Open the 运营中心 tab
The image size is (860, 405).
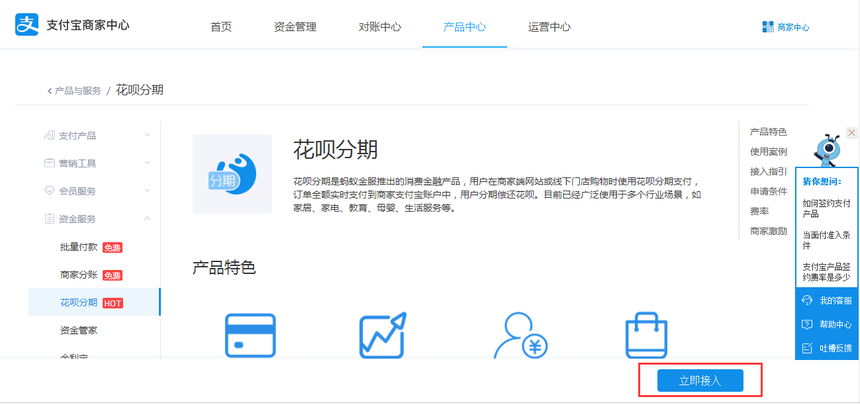[549, 27]
